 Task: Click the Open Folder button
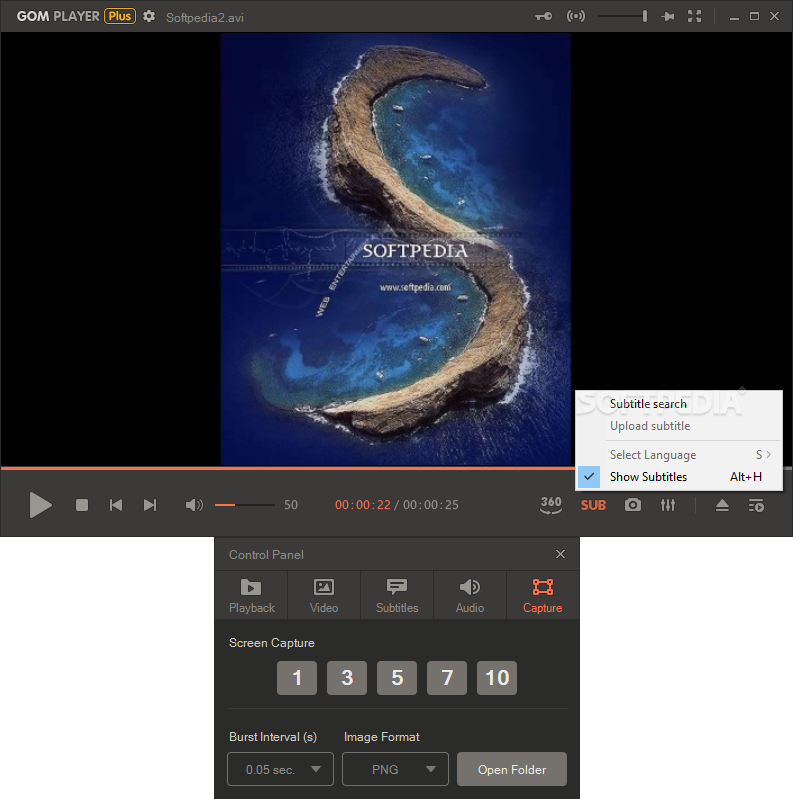[x=512, y=769]
